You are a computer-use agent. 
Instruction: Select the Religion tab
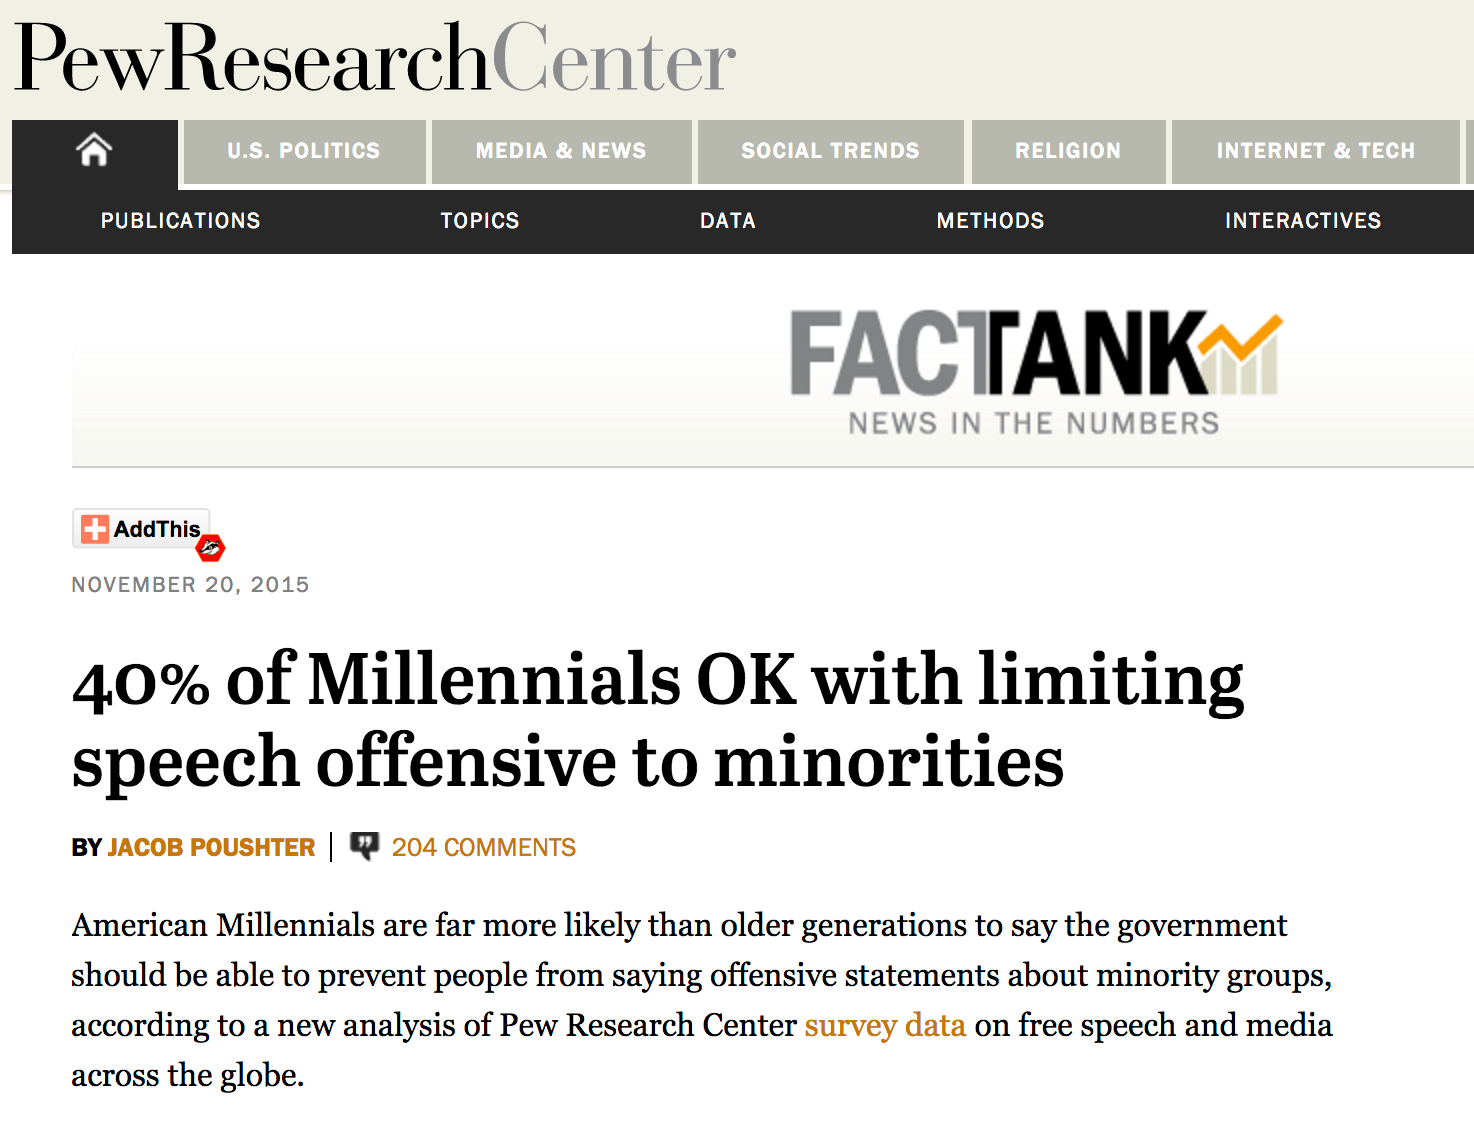(x=1068, y=151)
